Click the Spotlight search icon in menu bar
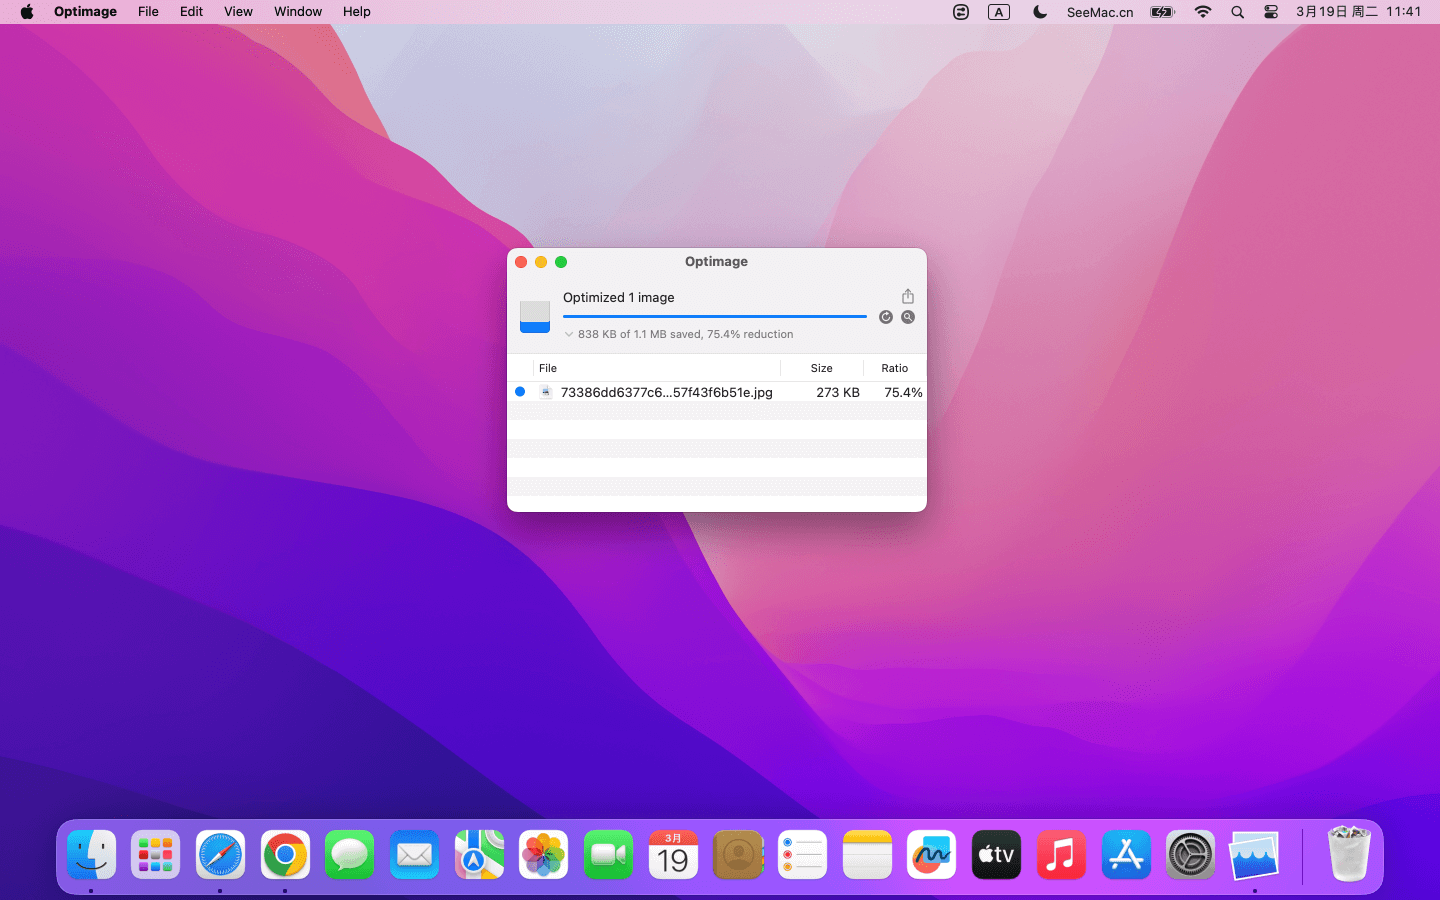1440x900 pixels. (x=1237, y=12)
